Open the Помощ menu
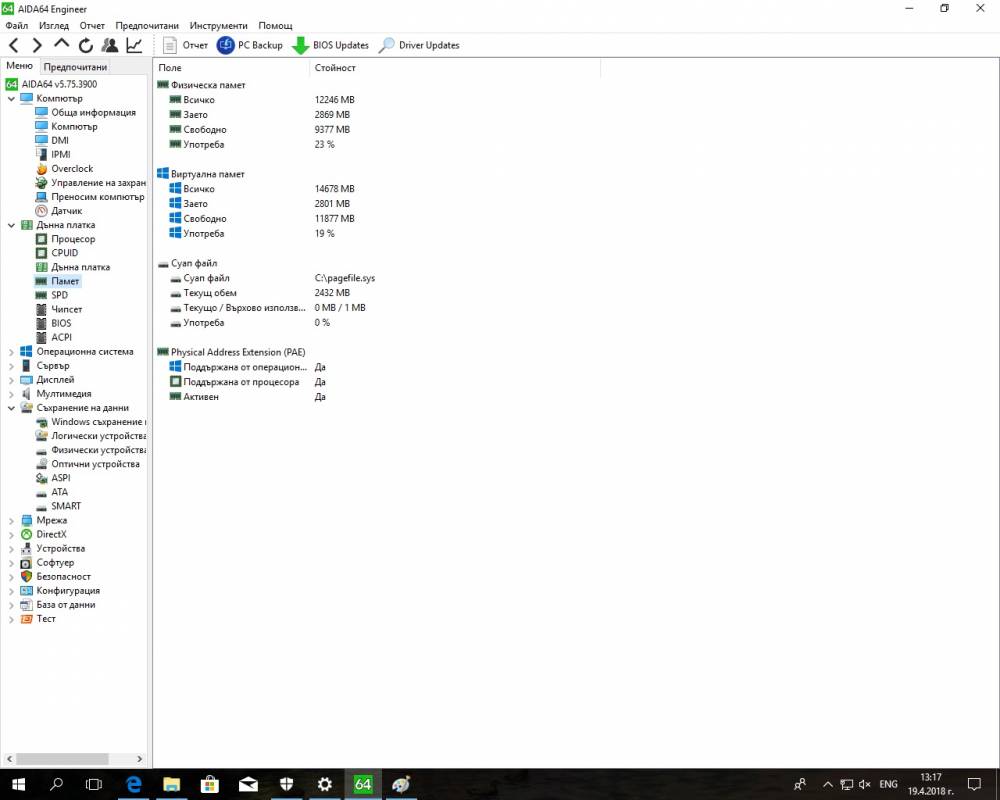Viewport: 1000px width, 800px height. click(276, 26)
